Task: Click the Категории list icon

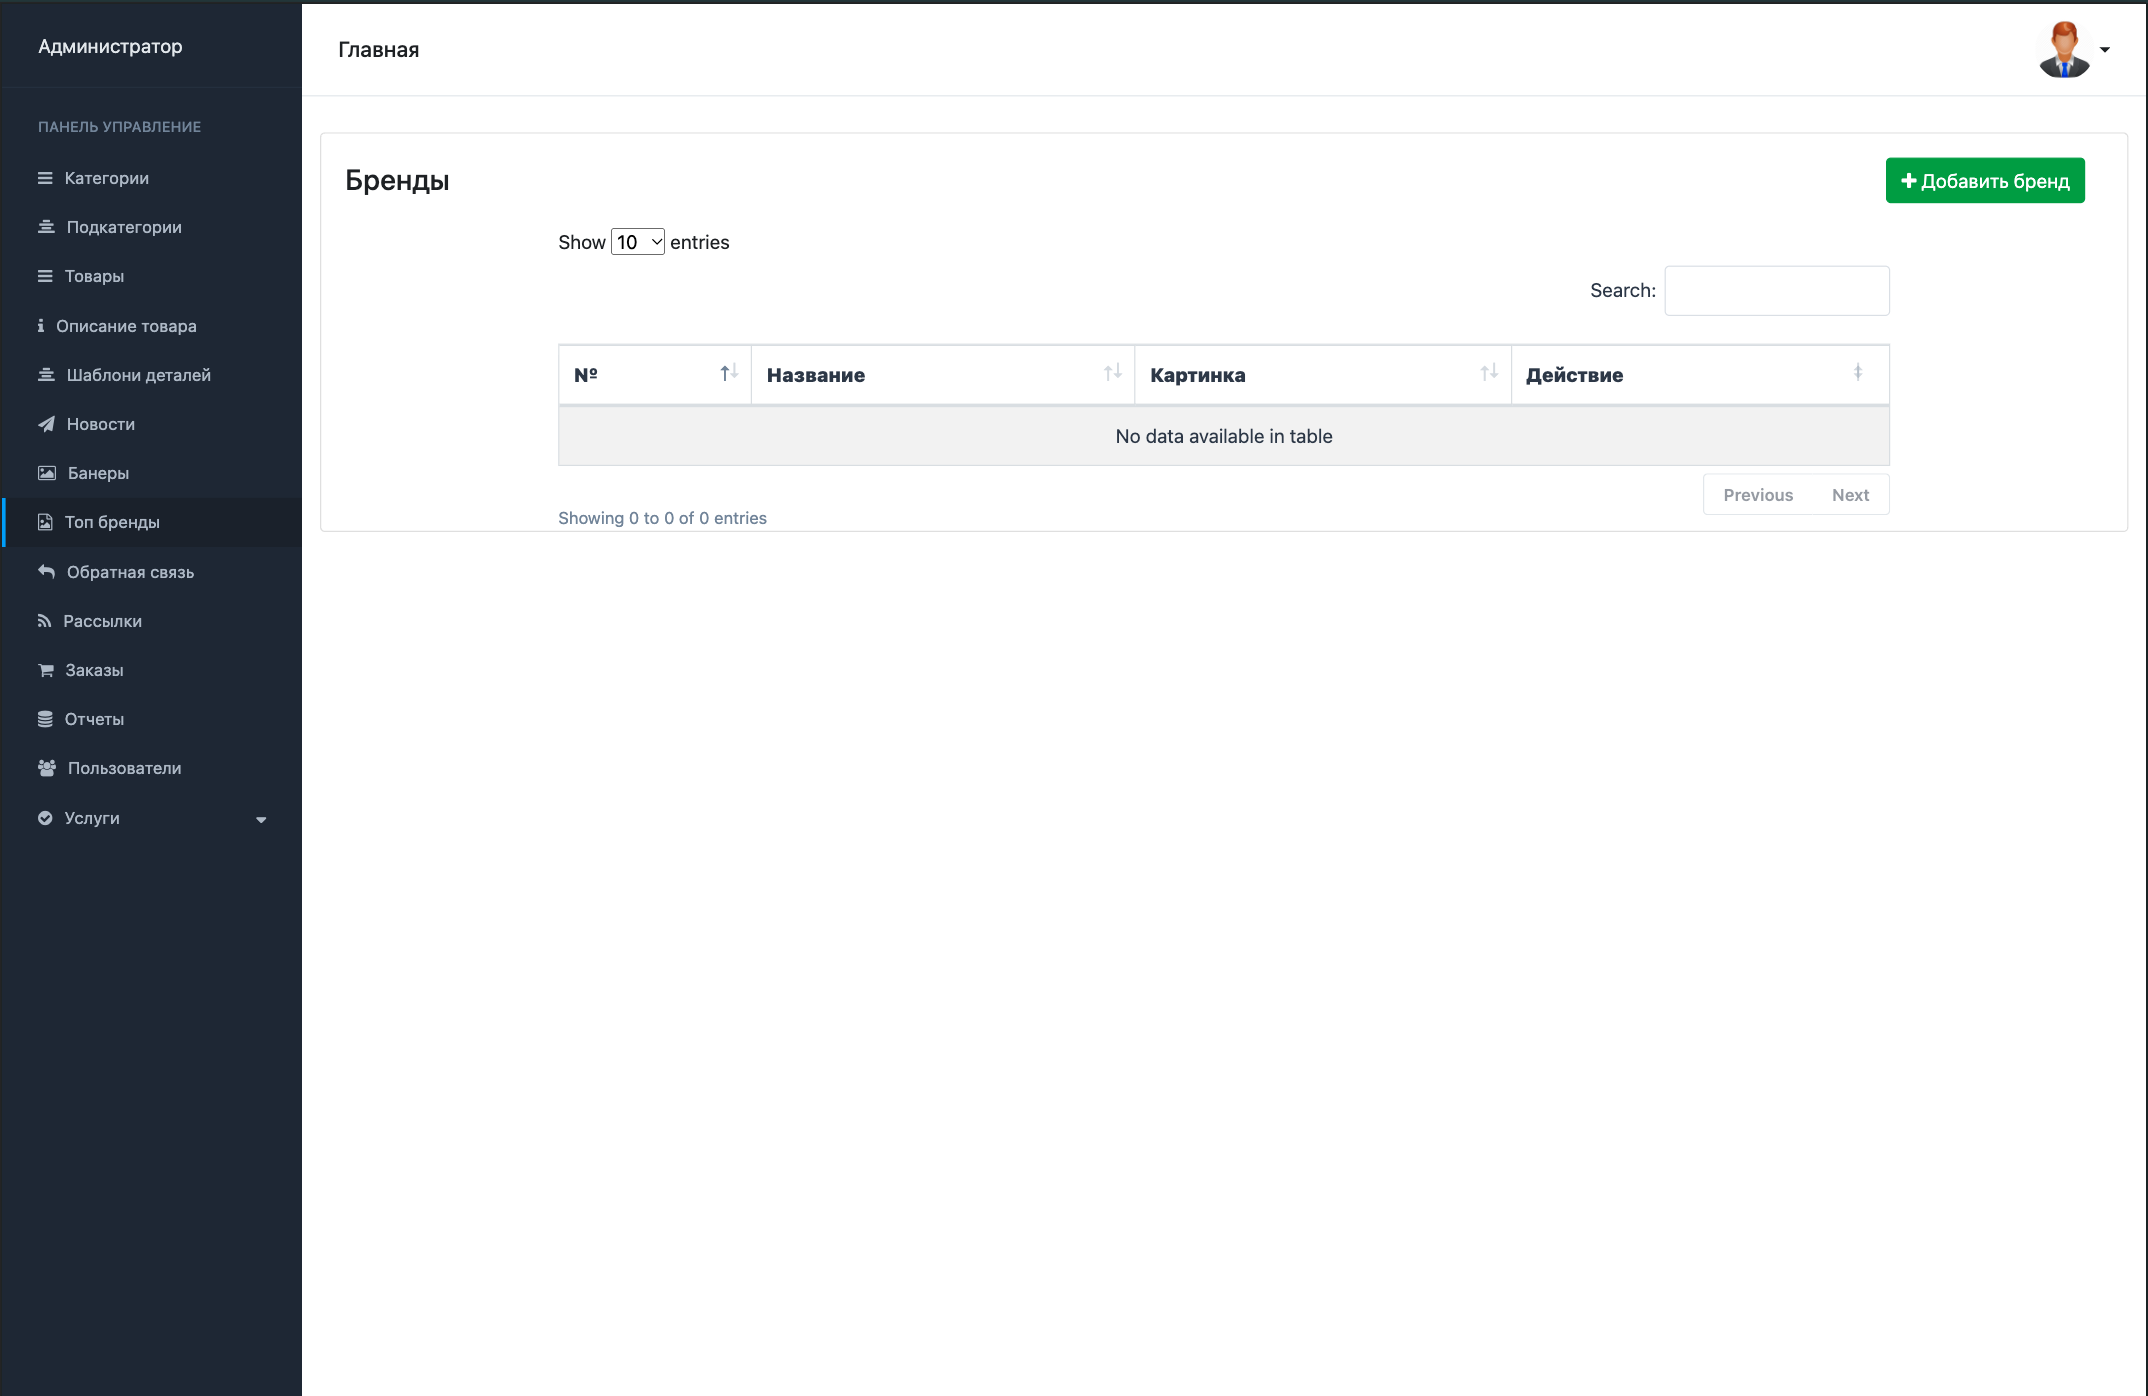Action: 45,178
